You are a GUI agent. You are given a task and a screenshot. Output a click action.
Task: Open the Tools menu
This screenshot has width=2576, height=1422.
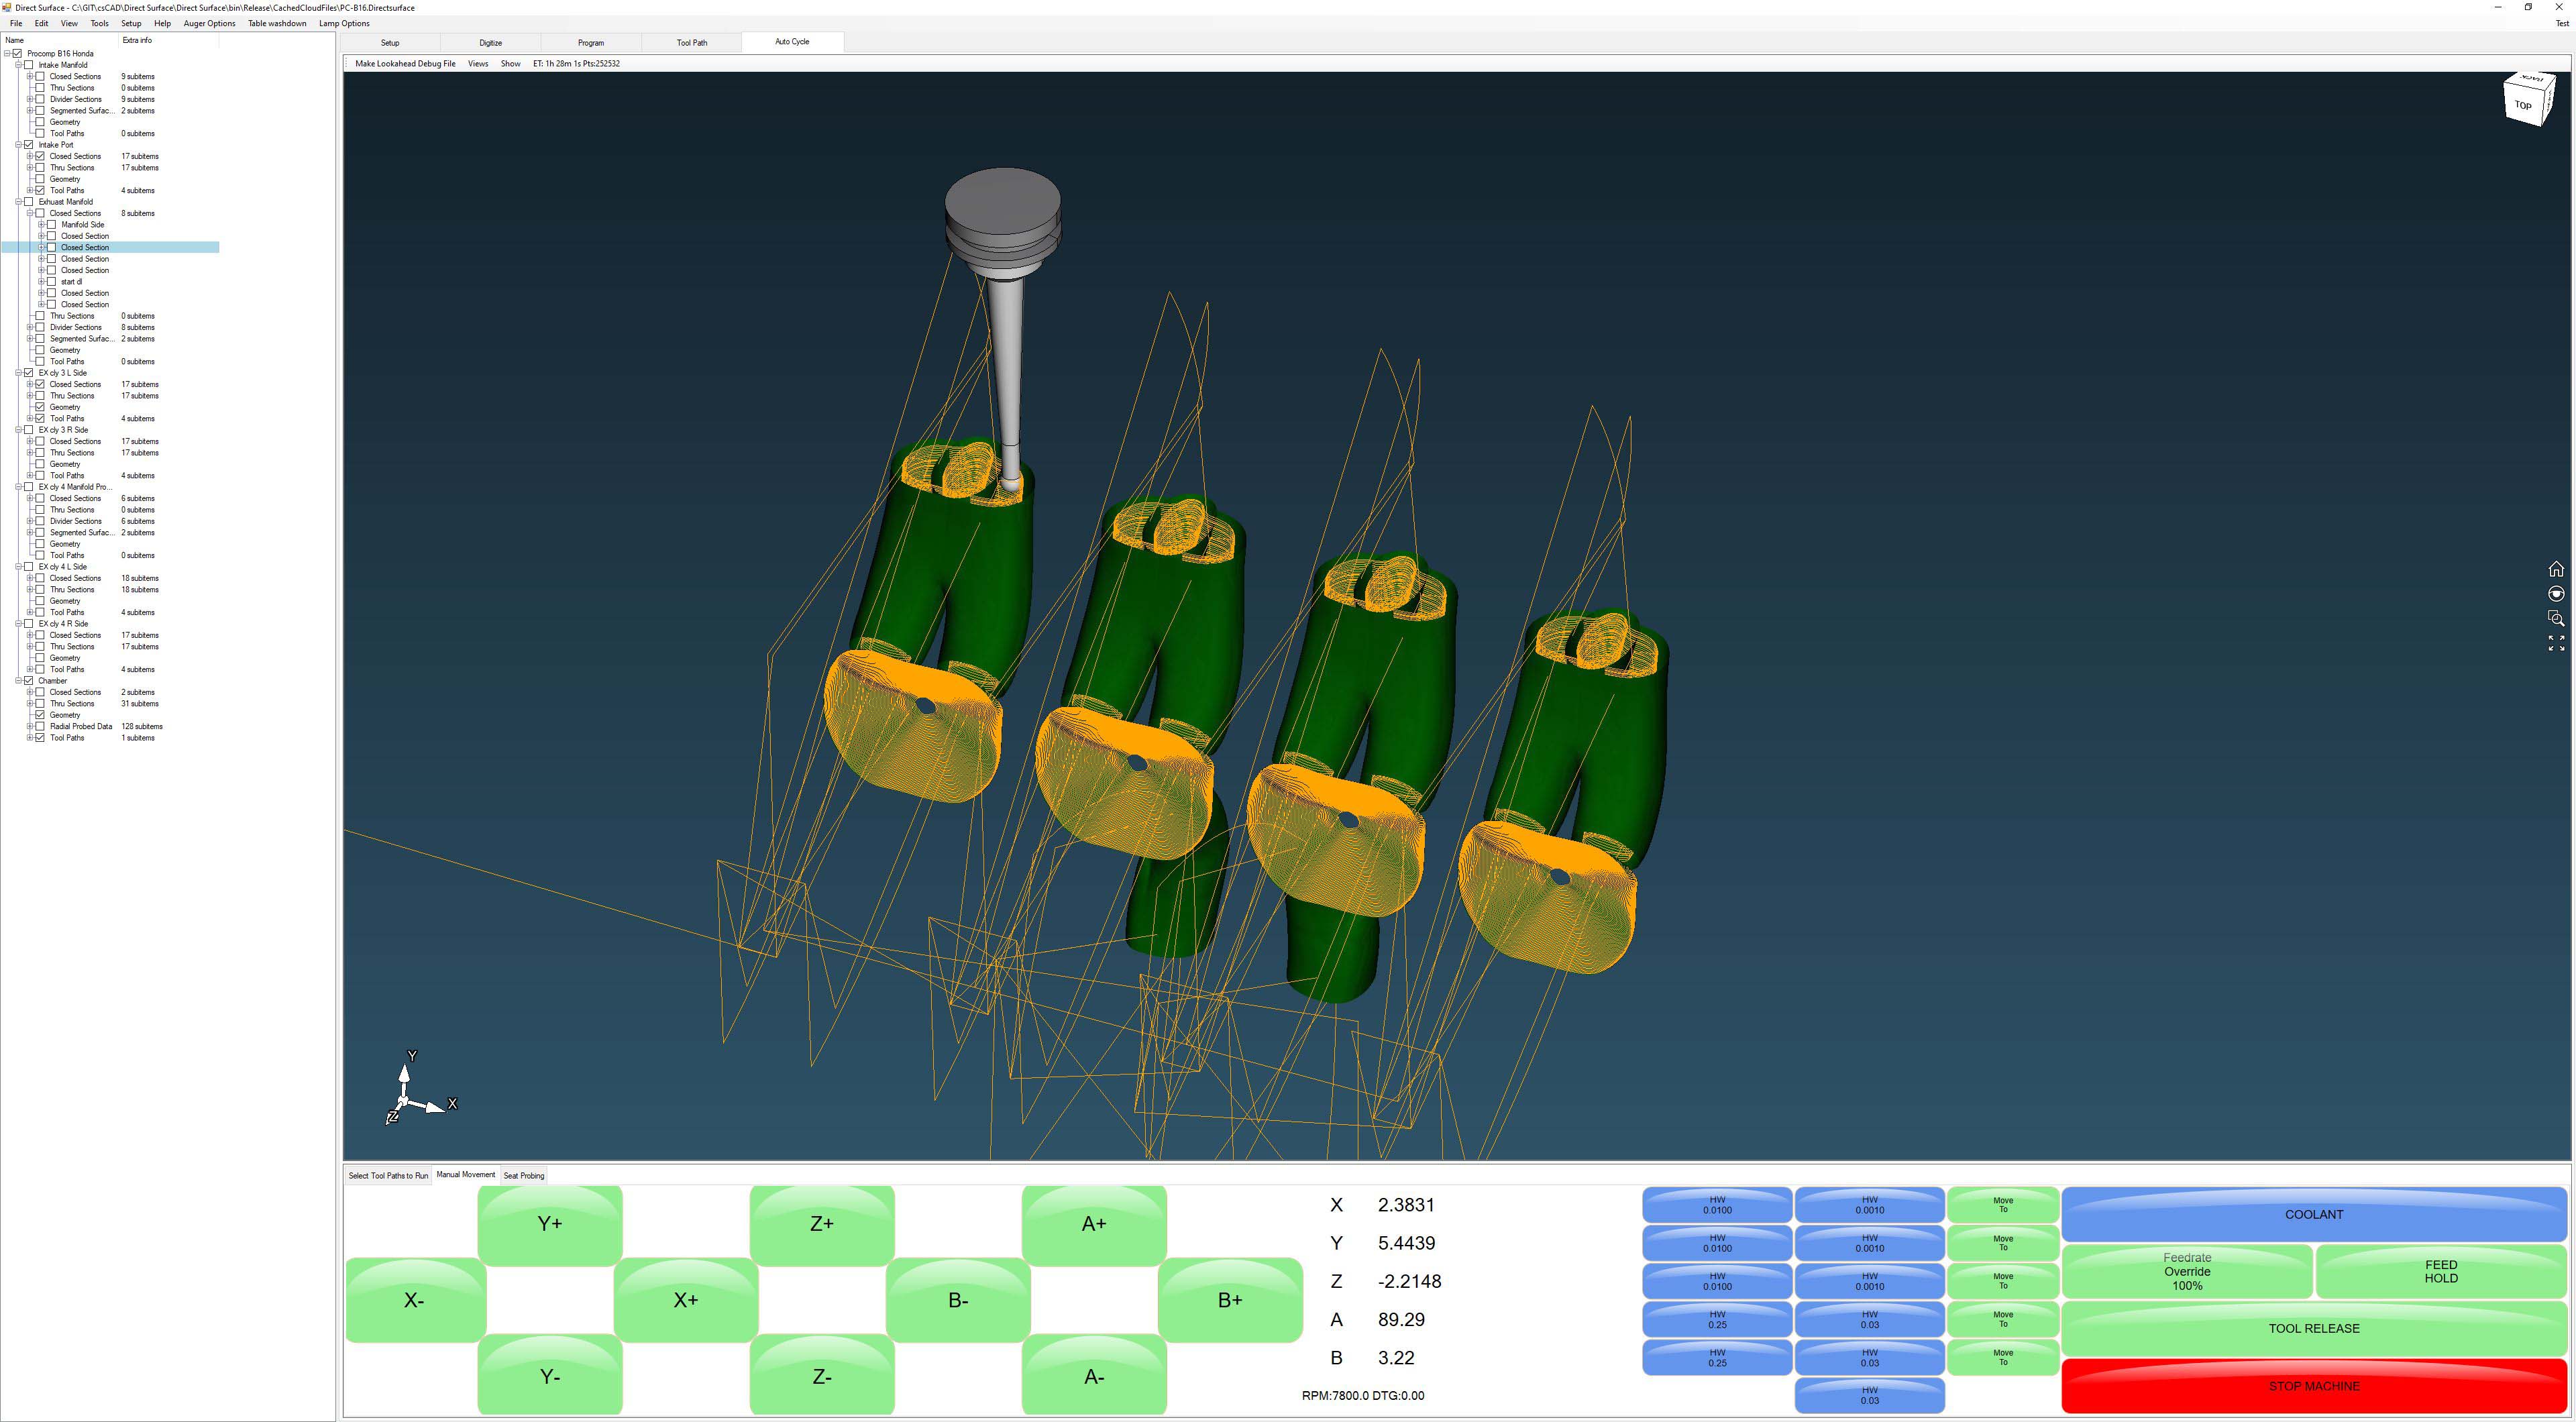pyautogui.click(x=100, y=23)
